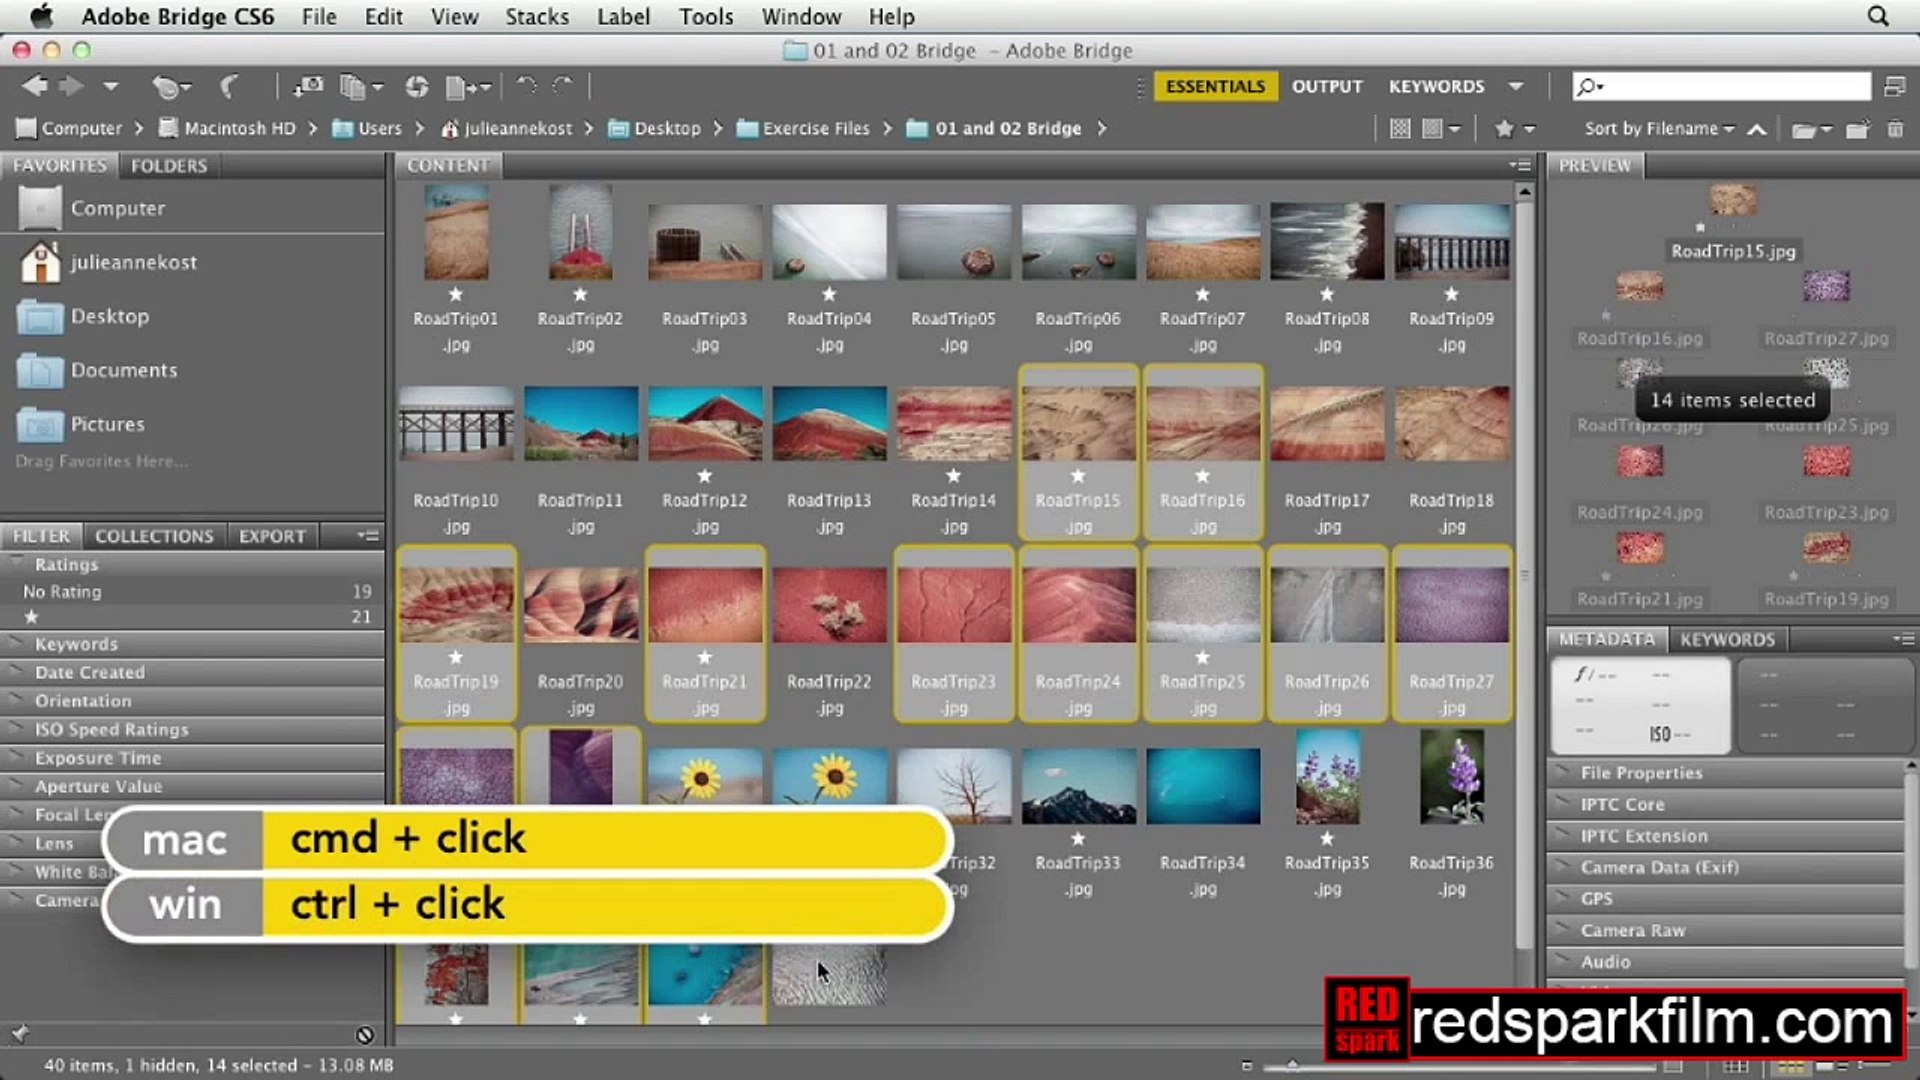Click the Filter items by rating star
The height and width of the screenshot is (1080, 1920).
click(x=1504, y=129)
